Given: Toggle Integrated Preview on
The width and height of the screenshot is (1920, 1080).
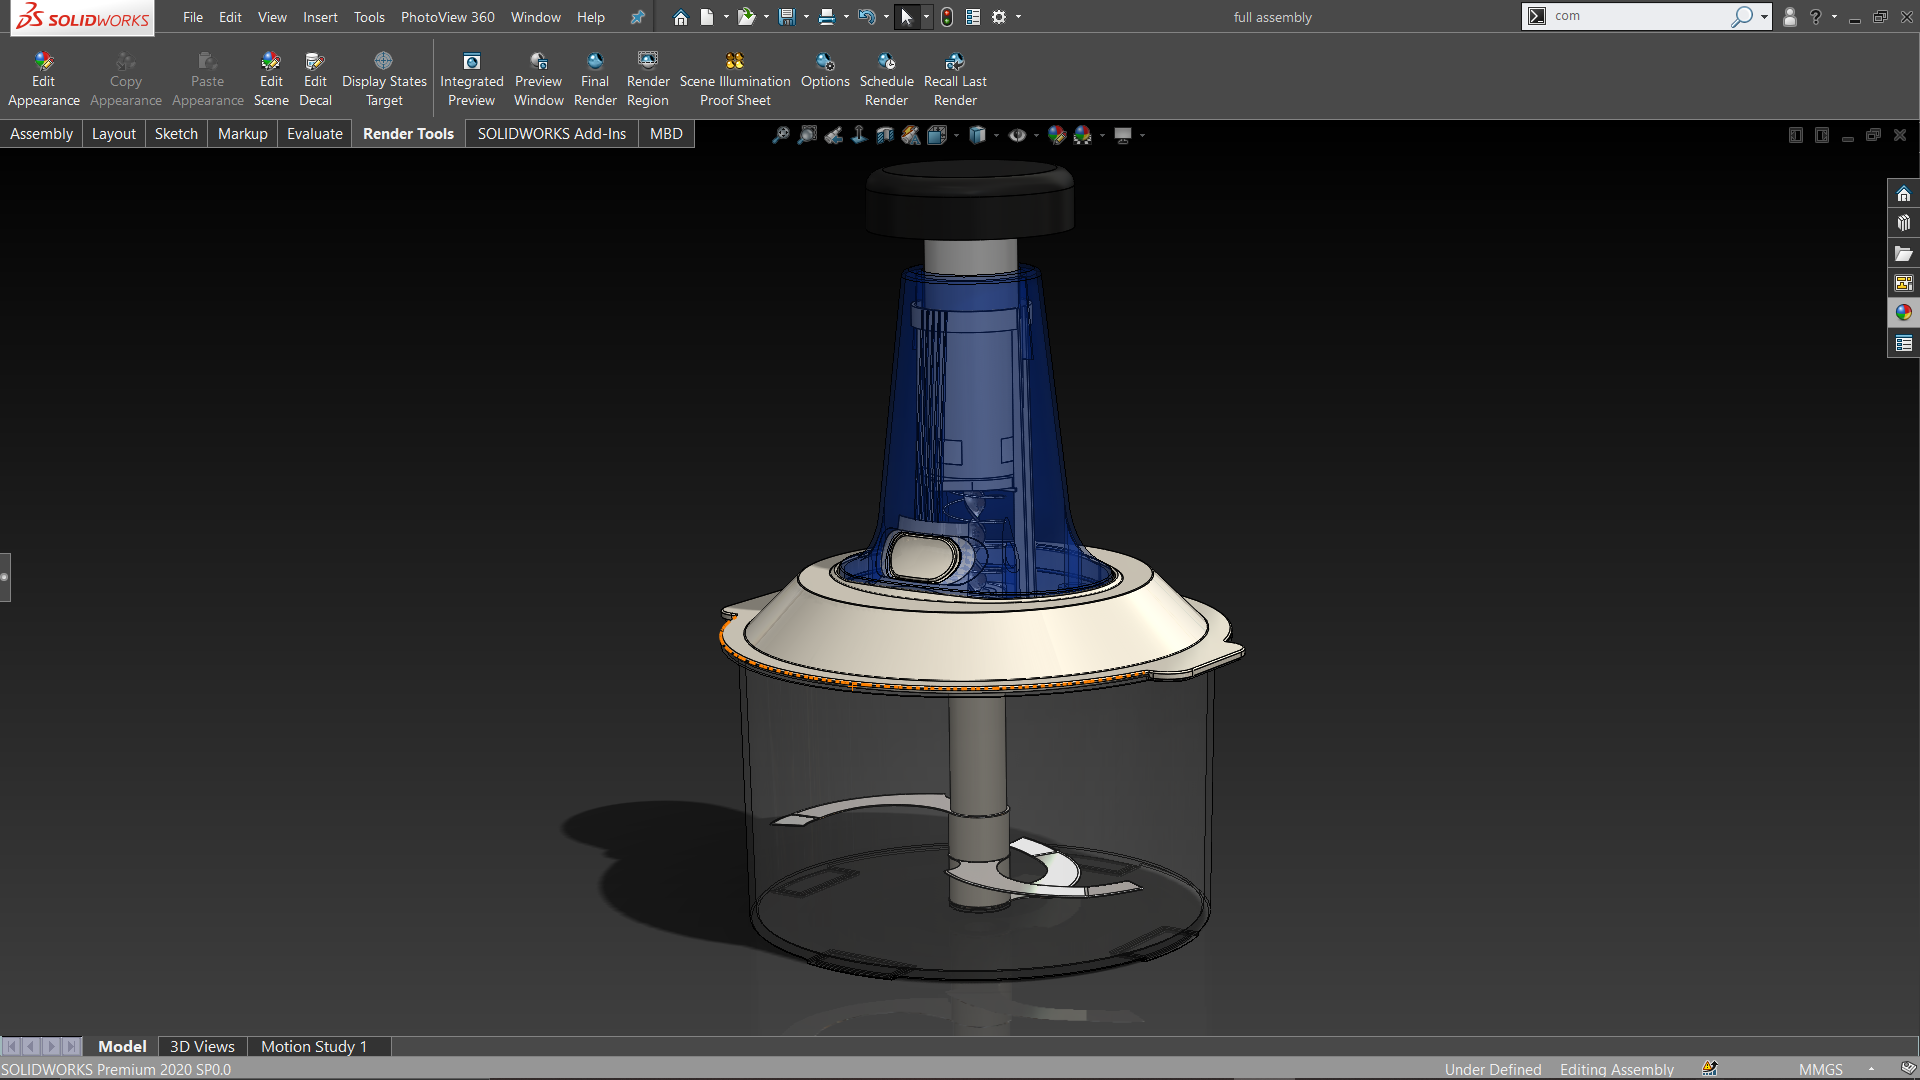Looking at the screenshot, I should (471, 62).
